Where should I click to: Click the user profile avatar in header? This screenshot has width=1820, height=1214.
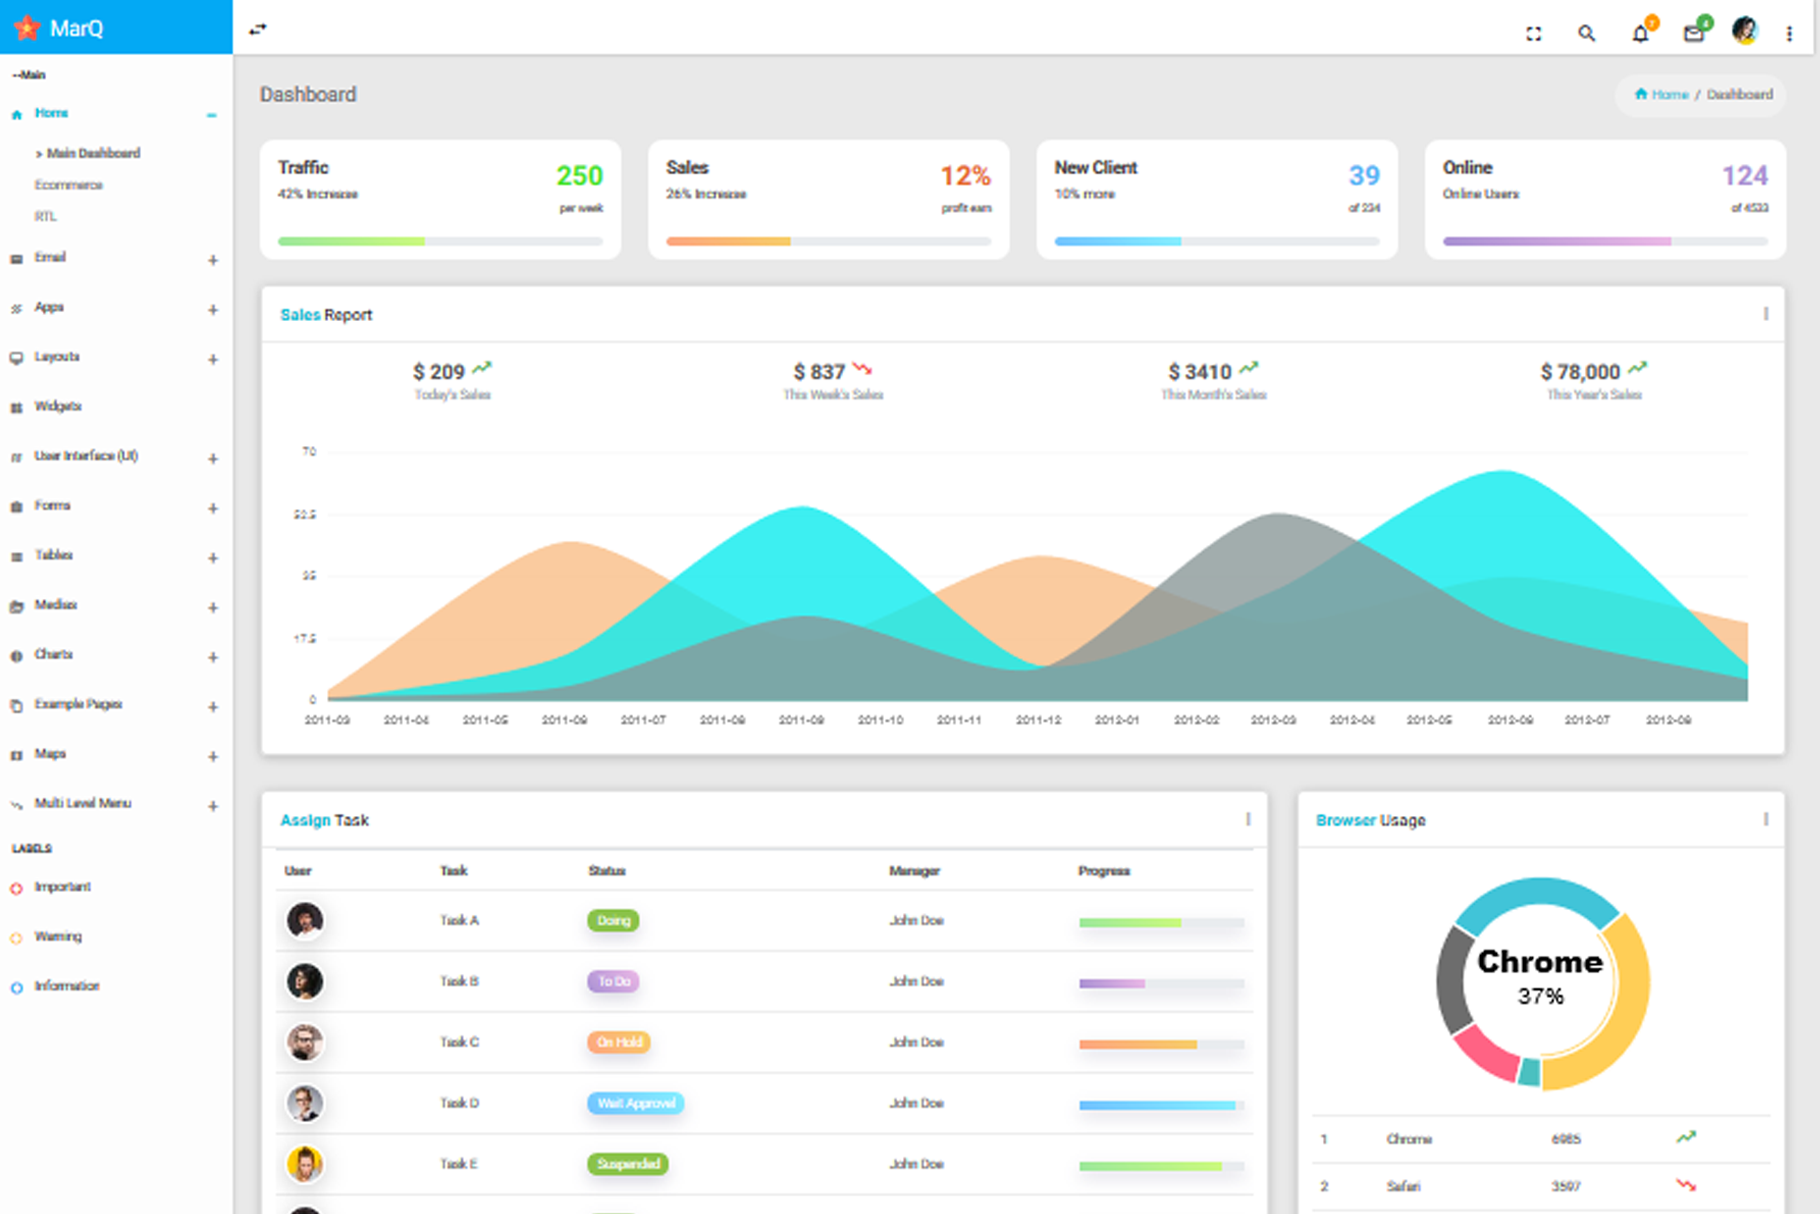1744,32
